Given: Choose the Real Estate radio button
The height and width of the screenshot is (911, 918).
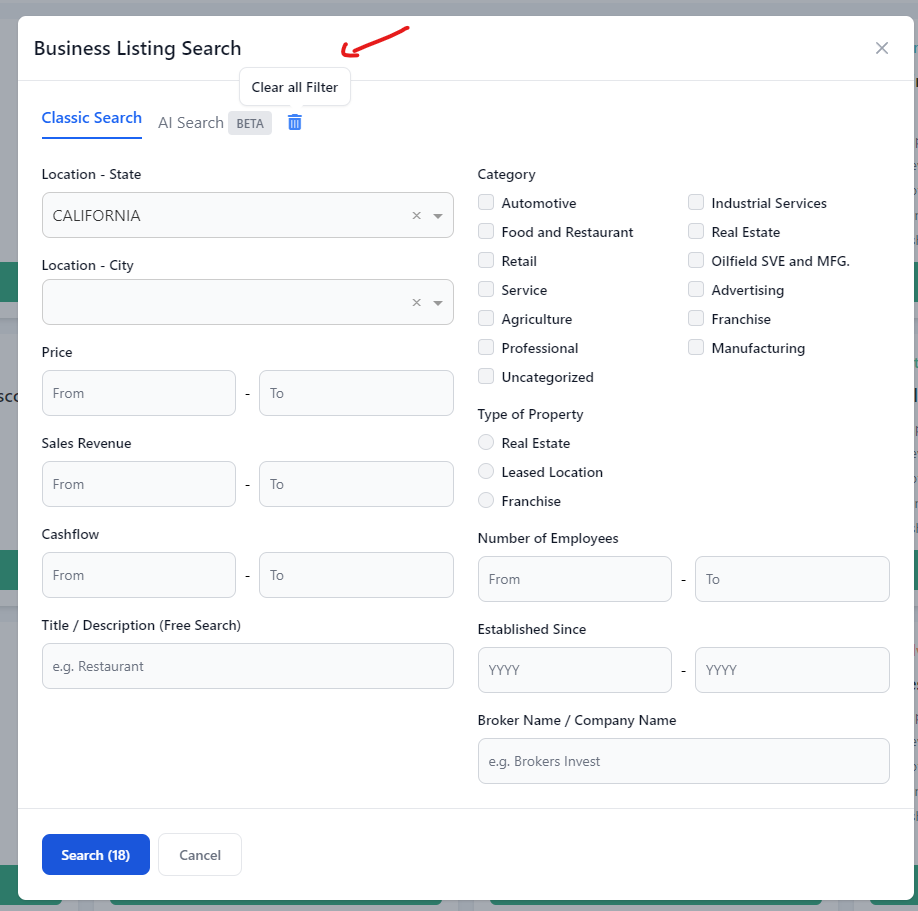Looking at the screenshot, I should 486,443.
